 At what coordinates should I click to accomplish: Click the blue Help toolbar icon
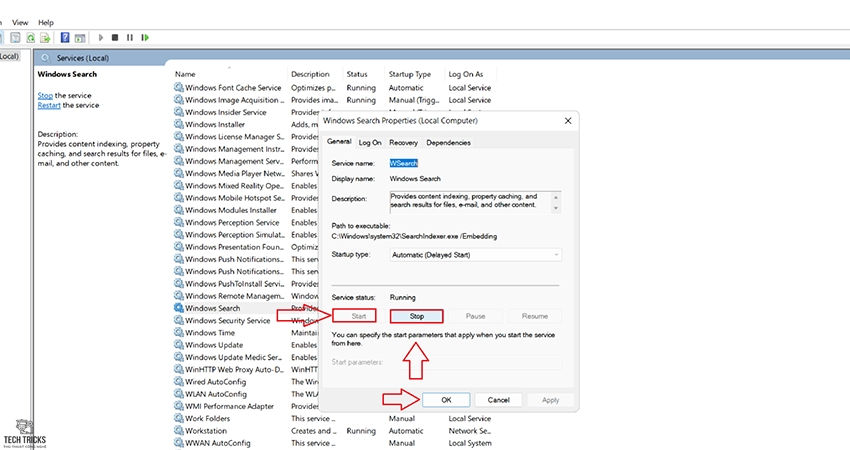[65, 37]
